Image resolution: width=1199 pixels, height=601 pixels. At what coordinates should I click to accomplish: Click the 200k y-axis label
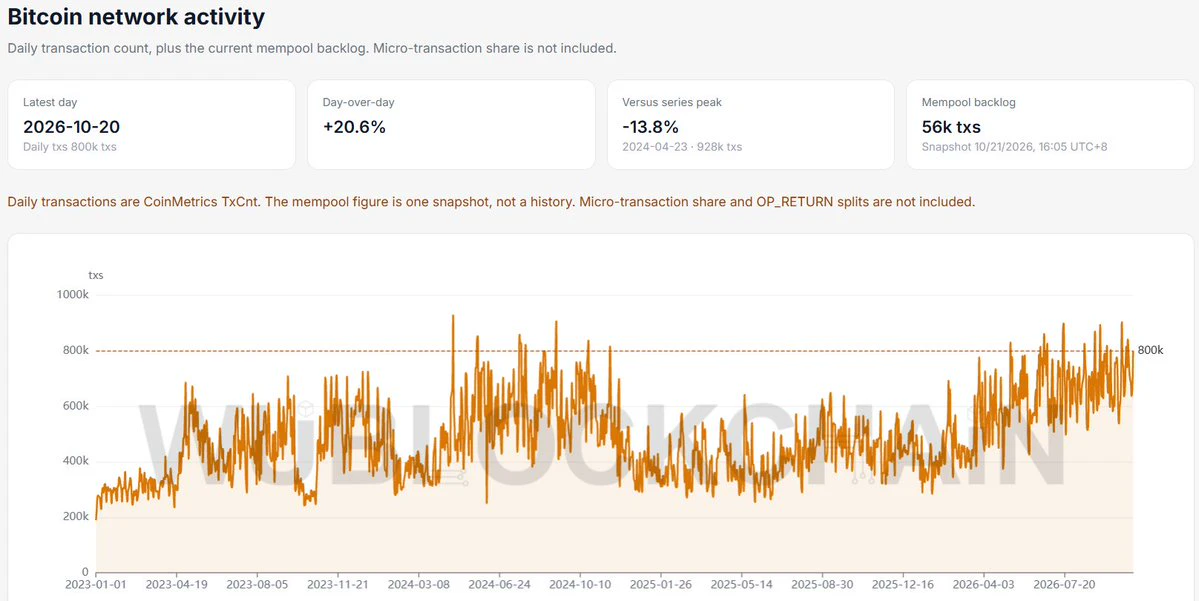(x=76, y=517)
